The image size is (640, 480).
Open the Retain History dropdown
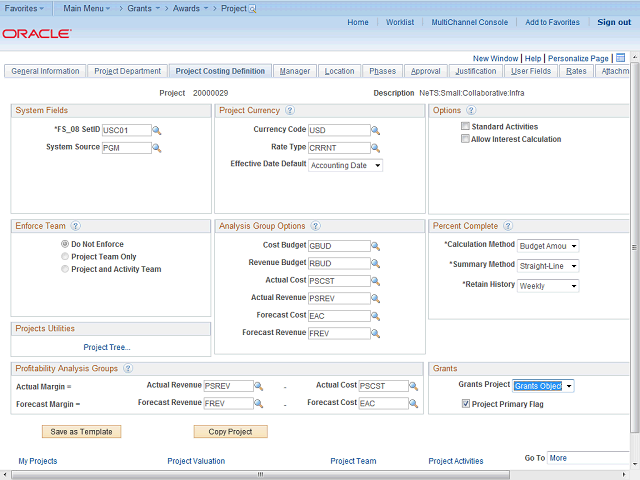(x=548, y=286)
